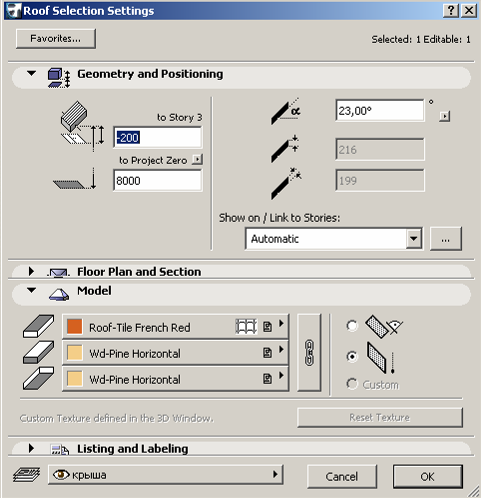The image size is (481, 498).
Task: Click the Listing and Labeling panel icon
Action: pos(60,450)
